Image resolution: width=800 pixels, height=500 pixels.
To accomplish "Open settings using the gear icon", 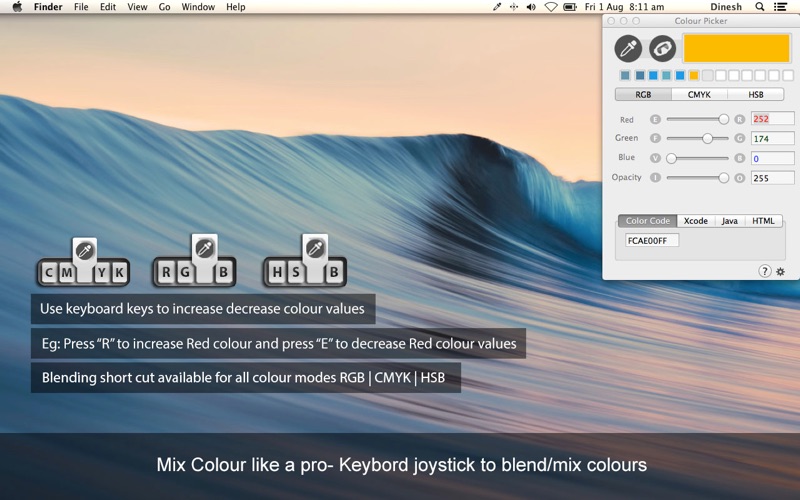I will click(781, 271).
